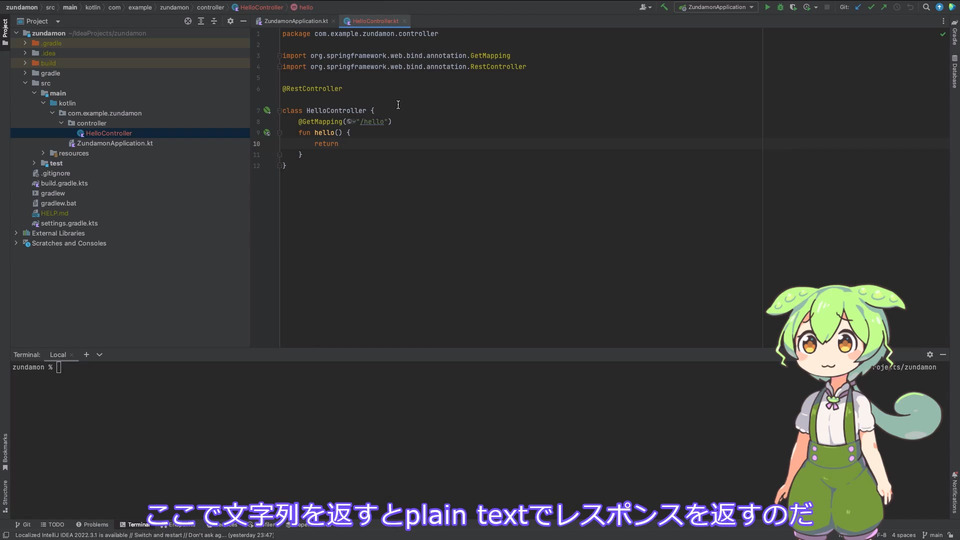Add a new terminal session with plus
The width and height of the screenshot is (960, 540).
(86, 355)
